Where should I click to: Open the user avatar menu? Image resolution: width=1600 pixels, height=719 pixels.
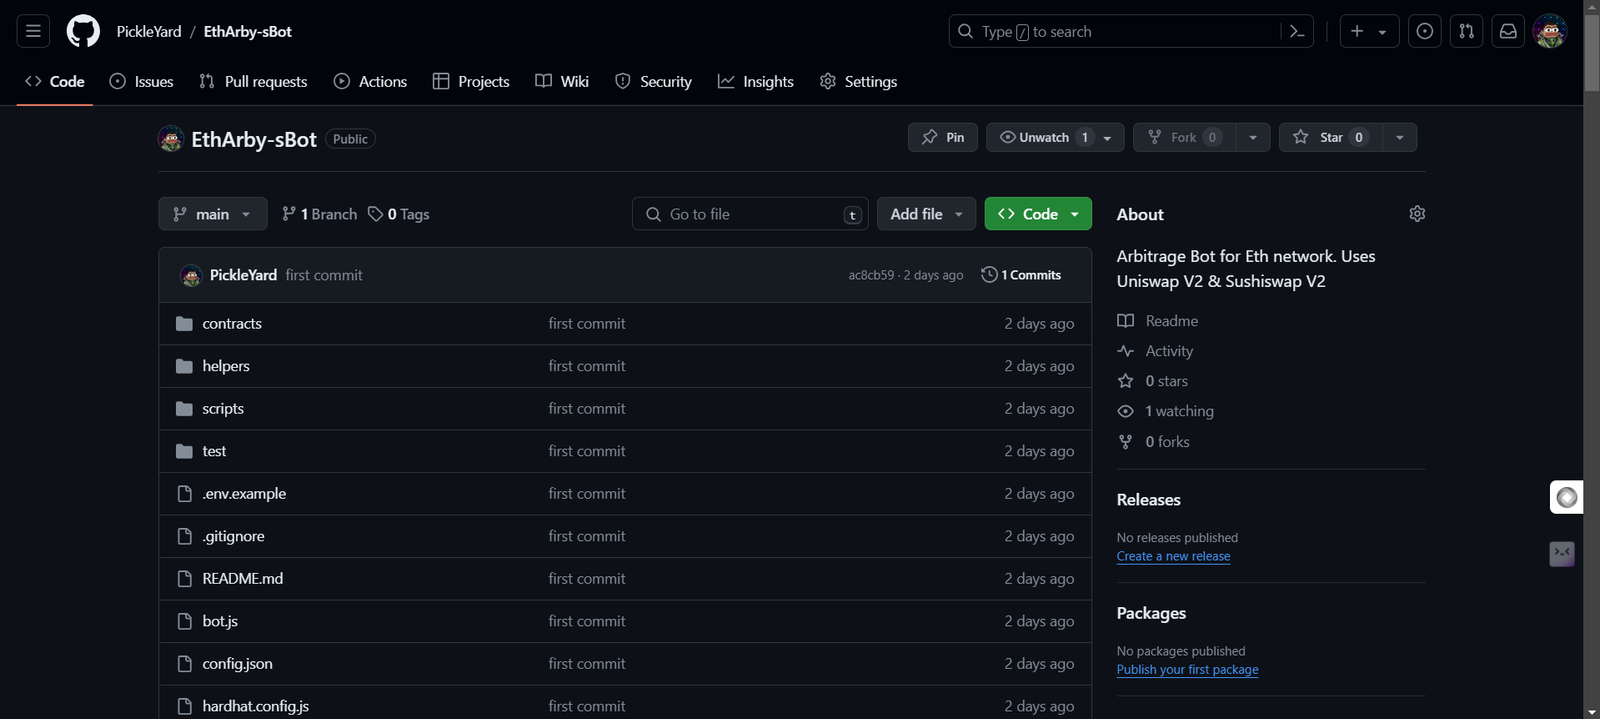tap(1550, 31)
